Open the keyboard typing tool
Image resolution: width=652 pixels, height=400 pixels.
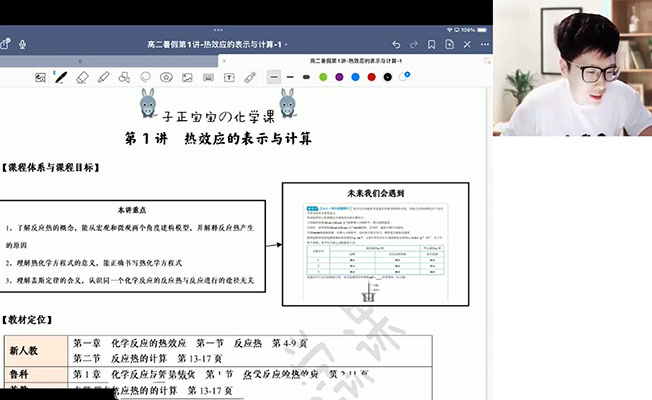(x=208, y=77)
